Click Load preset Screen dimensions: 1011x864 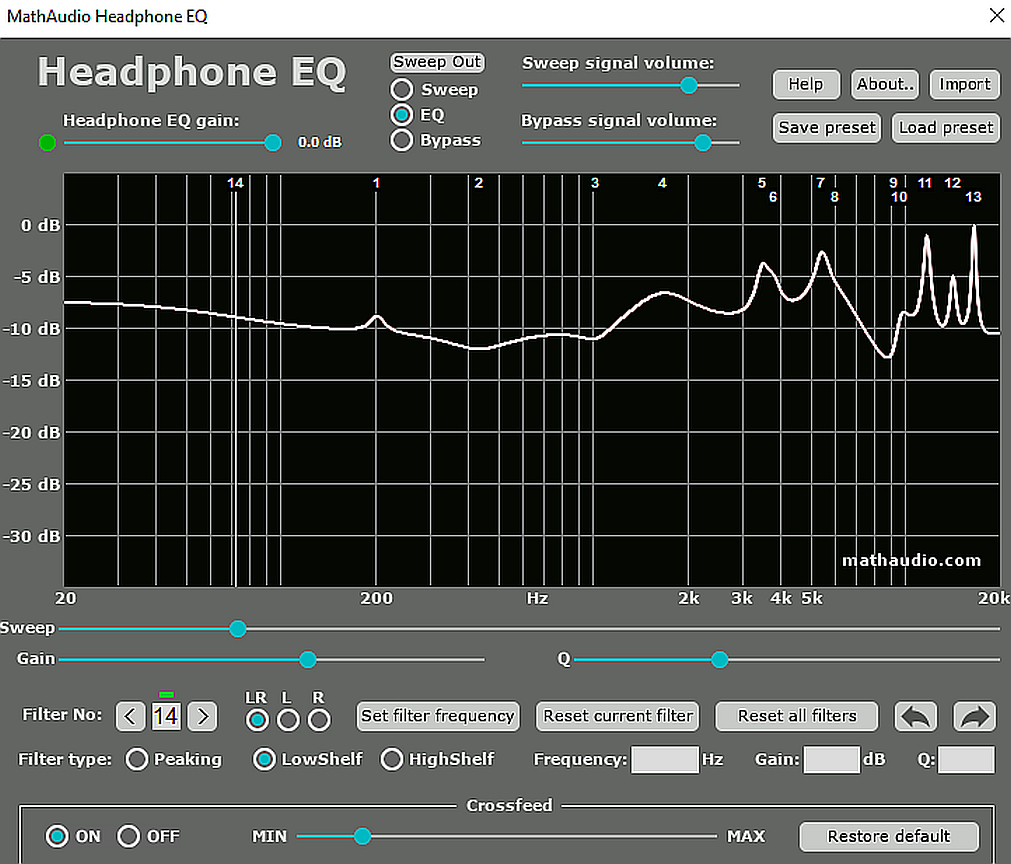(946, 128)
